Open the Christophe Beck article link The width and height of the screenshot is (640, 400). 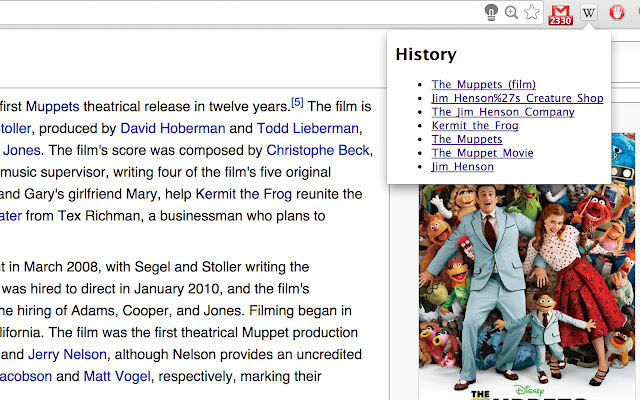(317, 151)
